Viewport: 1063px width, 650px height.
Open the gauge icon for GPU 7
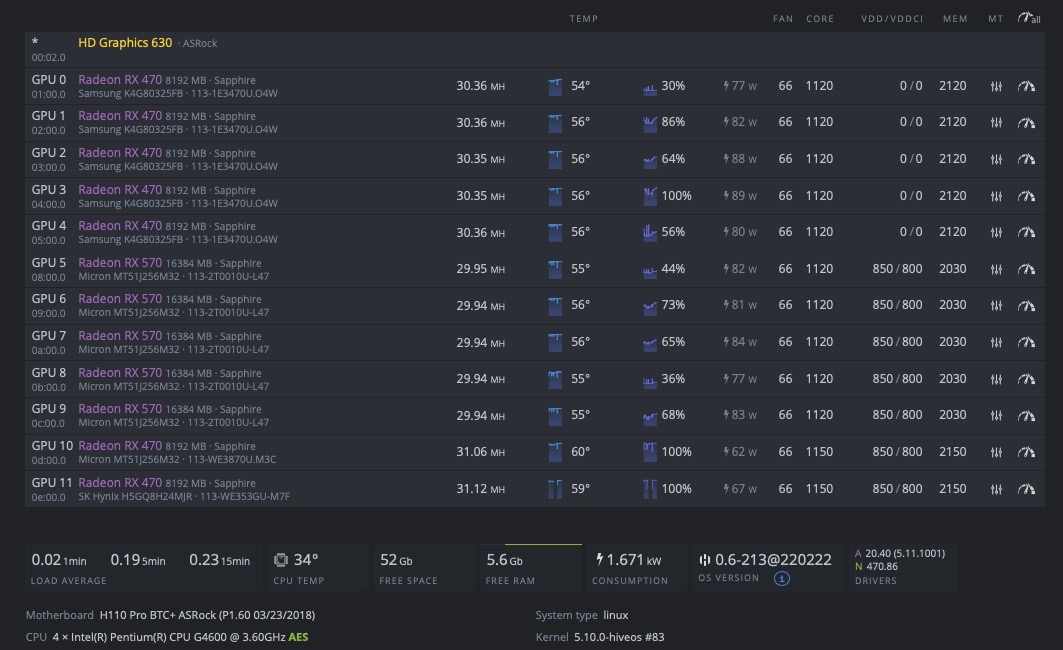pyautogui.click(x=1026, y=342)
